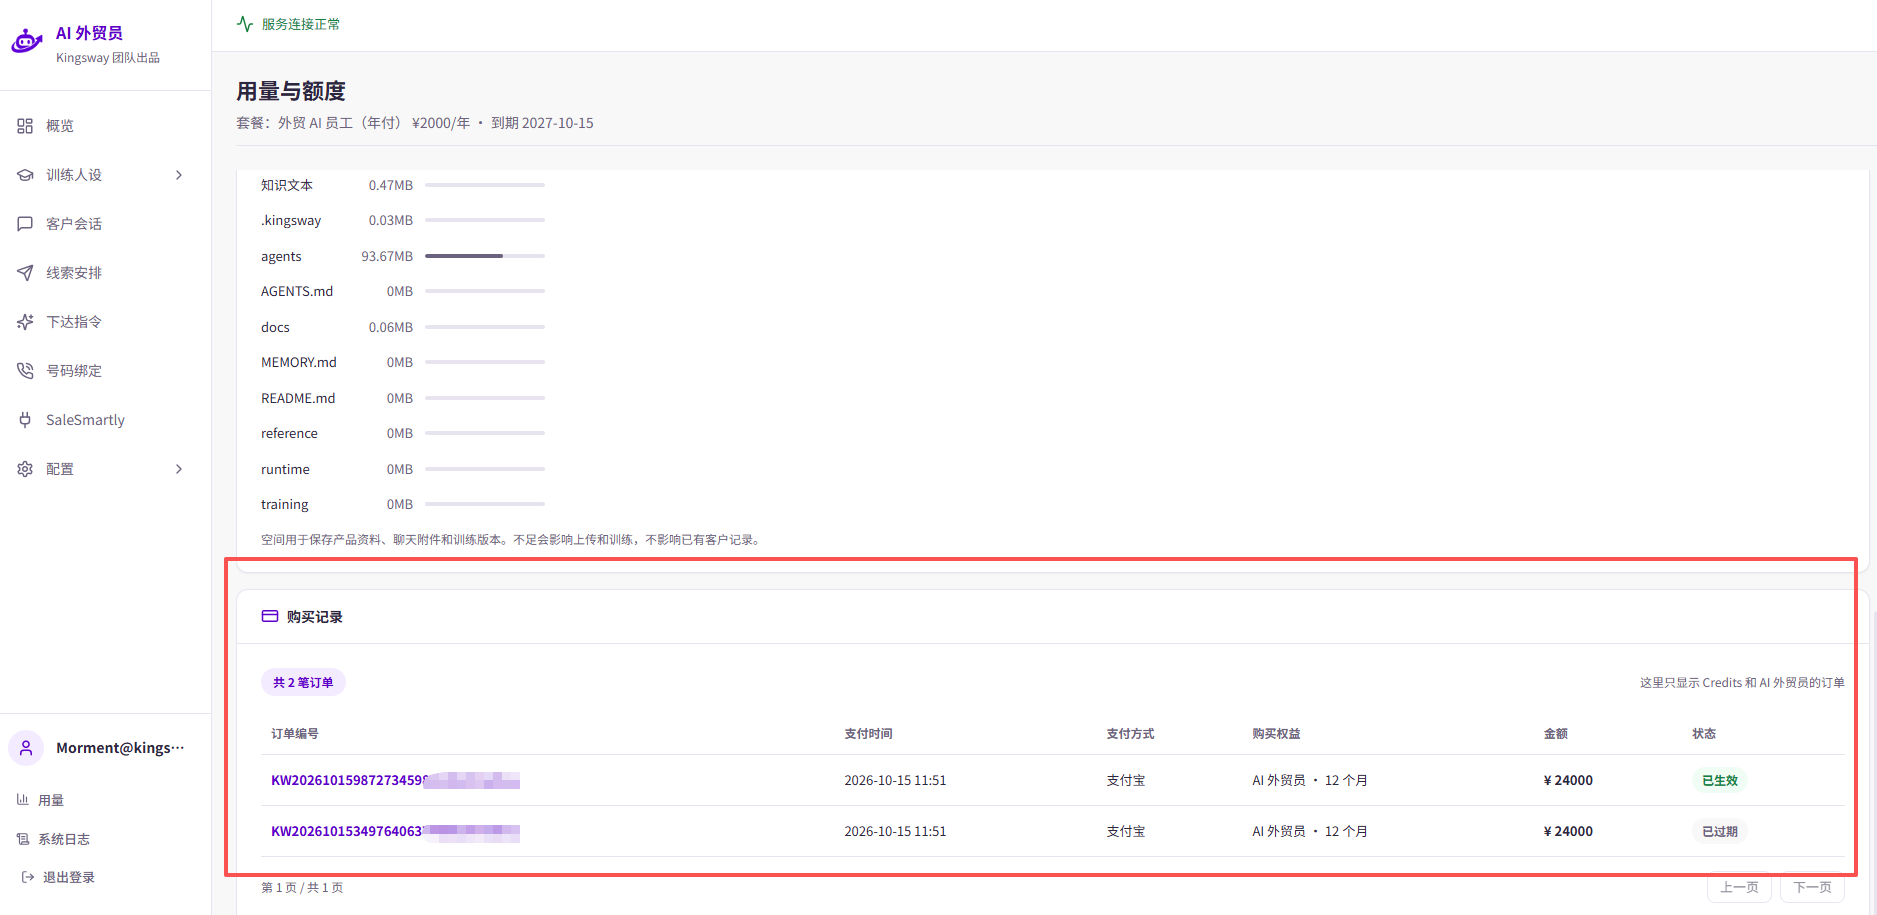Click the 用量与额度 page title
This screenshot has height=915, width=1877.
point(291,91)
